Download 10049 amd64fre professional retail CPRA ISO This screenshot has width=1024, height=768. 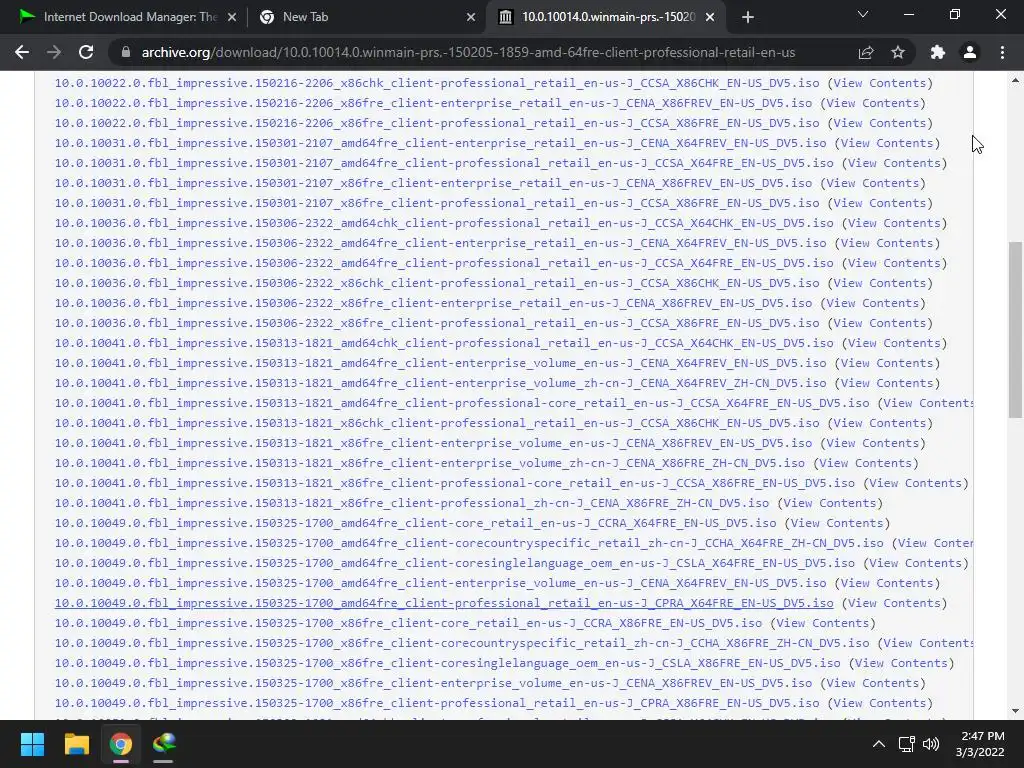[444, 603]
